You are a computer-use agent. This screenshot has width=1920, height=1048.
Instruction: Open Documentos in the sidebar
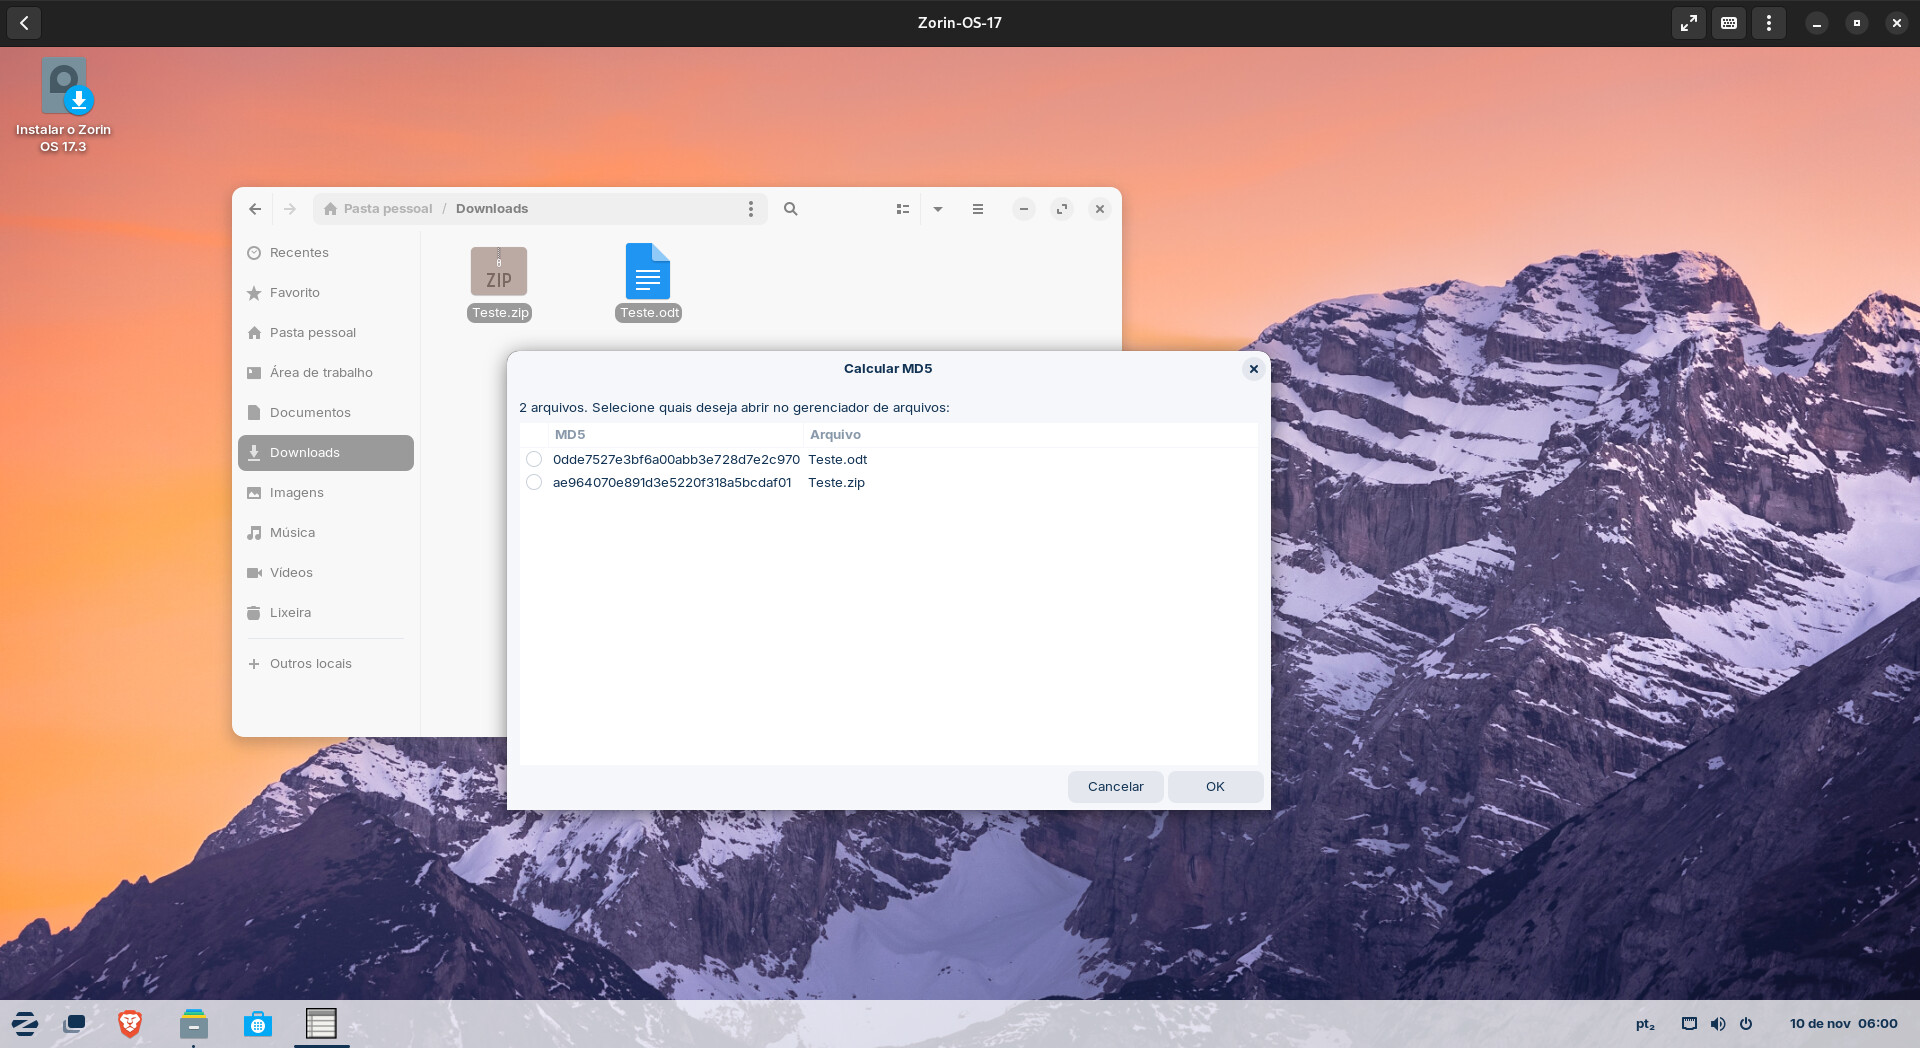click(x=310, y=412)
